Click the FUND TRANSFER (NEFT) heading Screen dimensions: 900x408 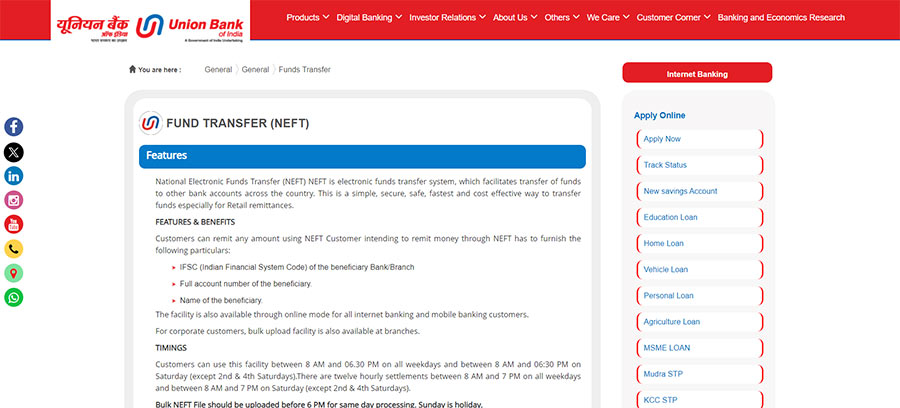(238, 123)
